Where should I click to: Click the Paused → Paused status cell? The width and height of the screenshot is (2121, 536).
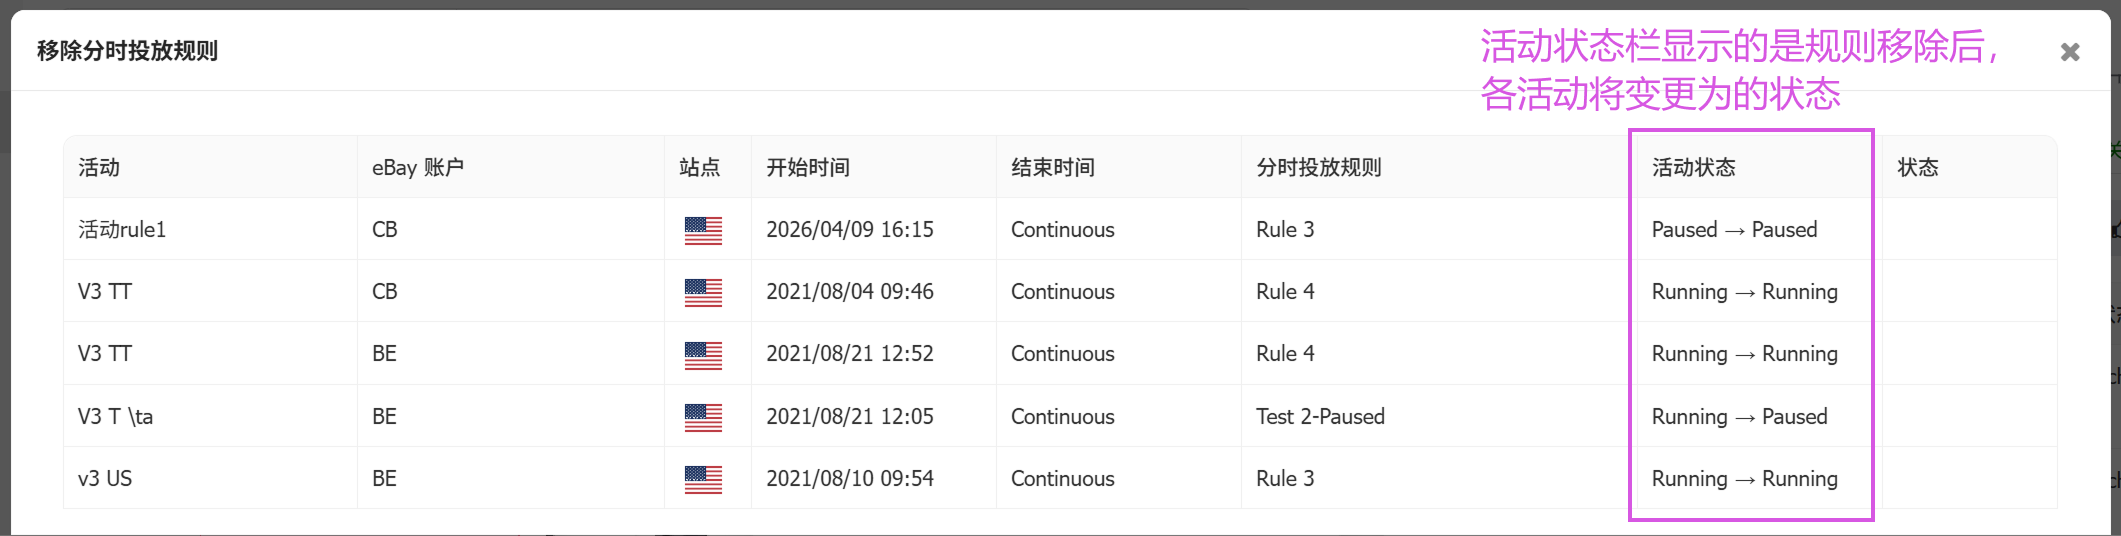coord(1734,230)
